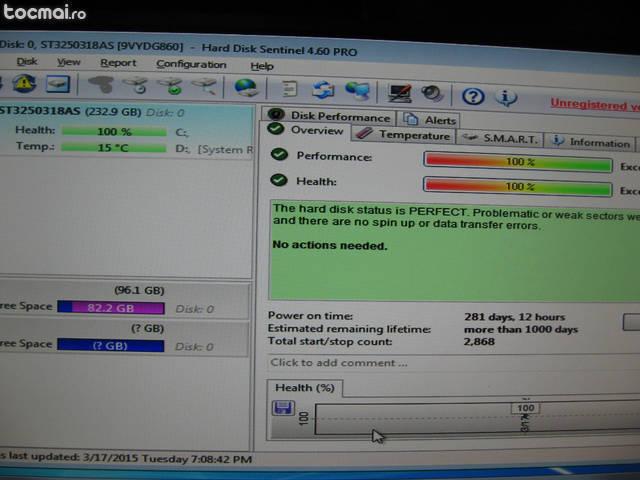The image size is (640, 480).
Task: Click the disk with green checkmark icon
Action: tap(171, 86)
